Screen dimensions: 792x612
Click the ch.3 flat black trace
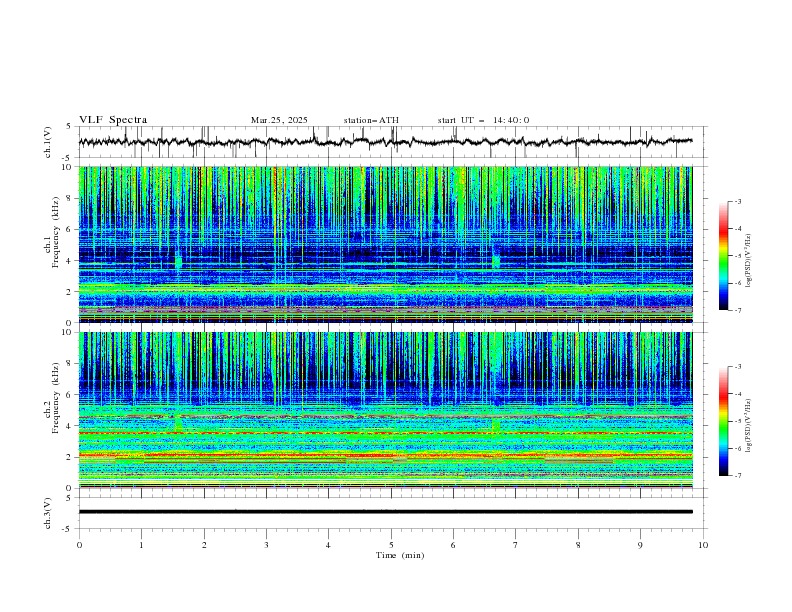point(386,512)
